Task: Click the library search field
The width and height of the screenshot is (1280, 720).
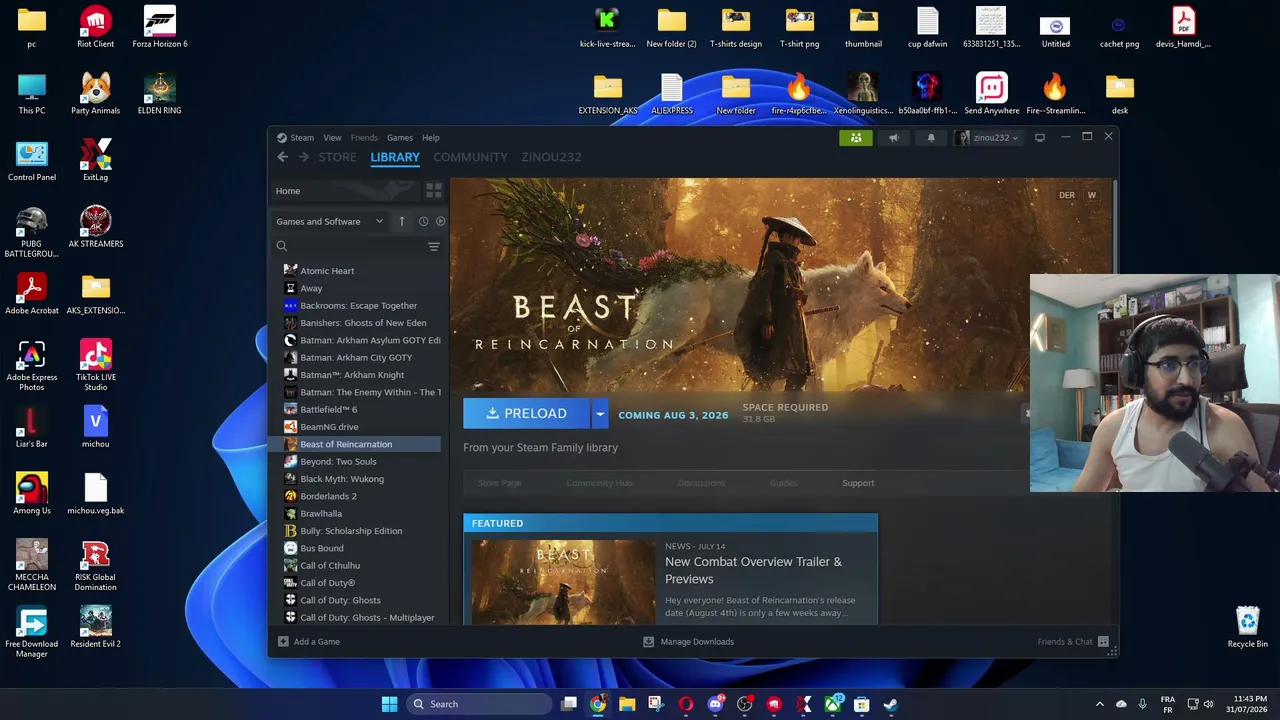Action: coord(349,246)
